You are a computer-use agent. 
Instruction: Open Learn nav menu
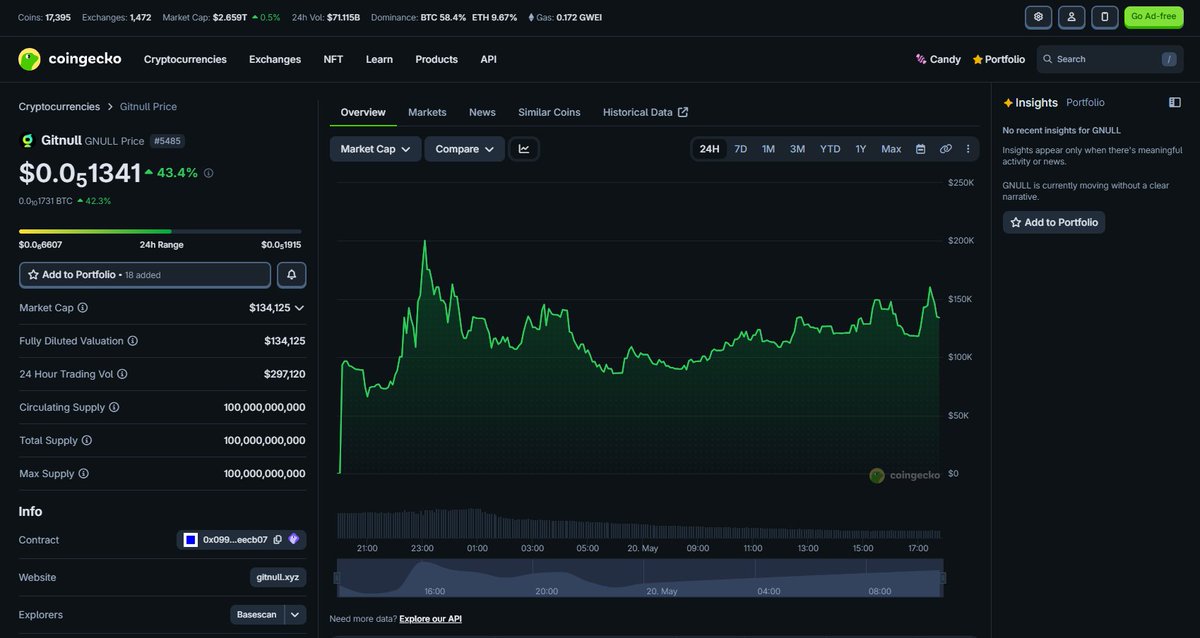[379, 59]
